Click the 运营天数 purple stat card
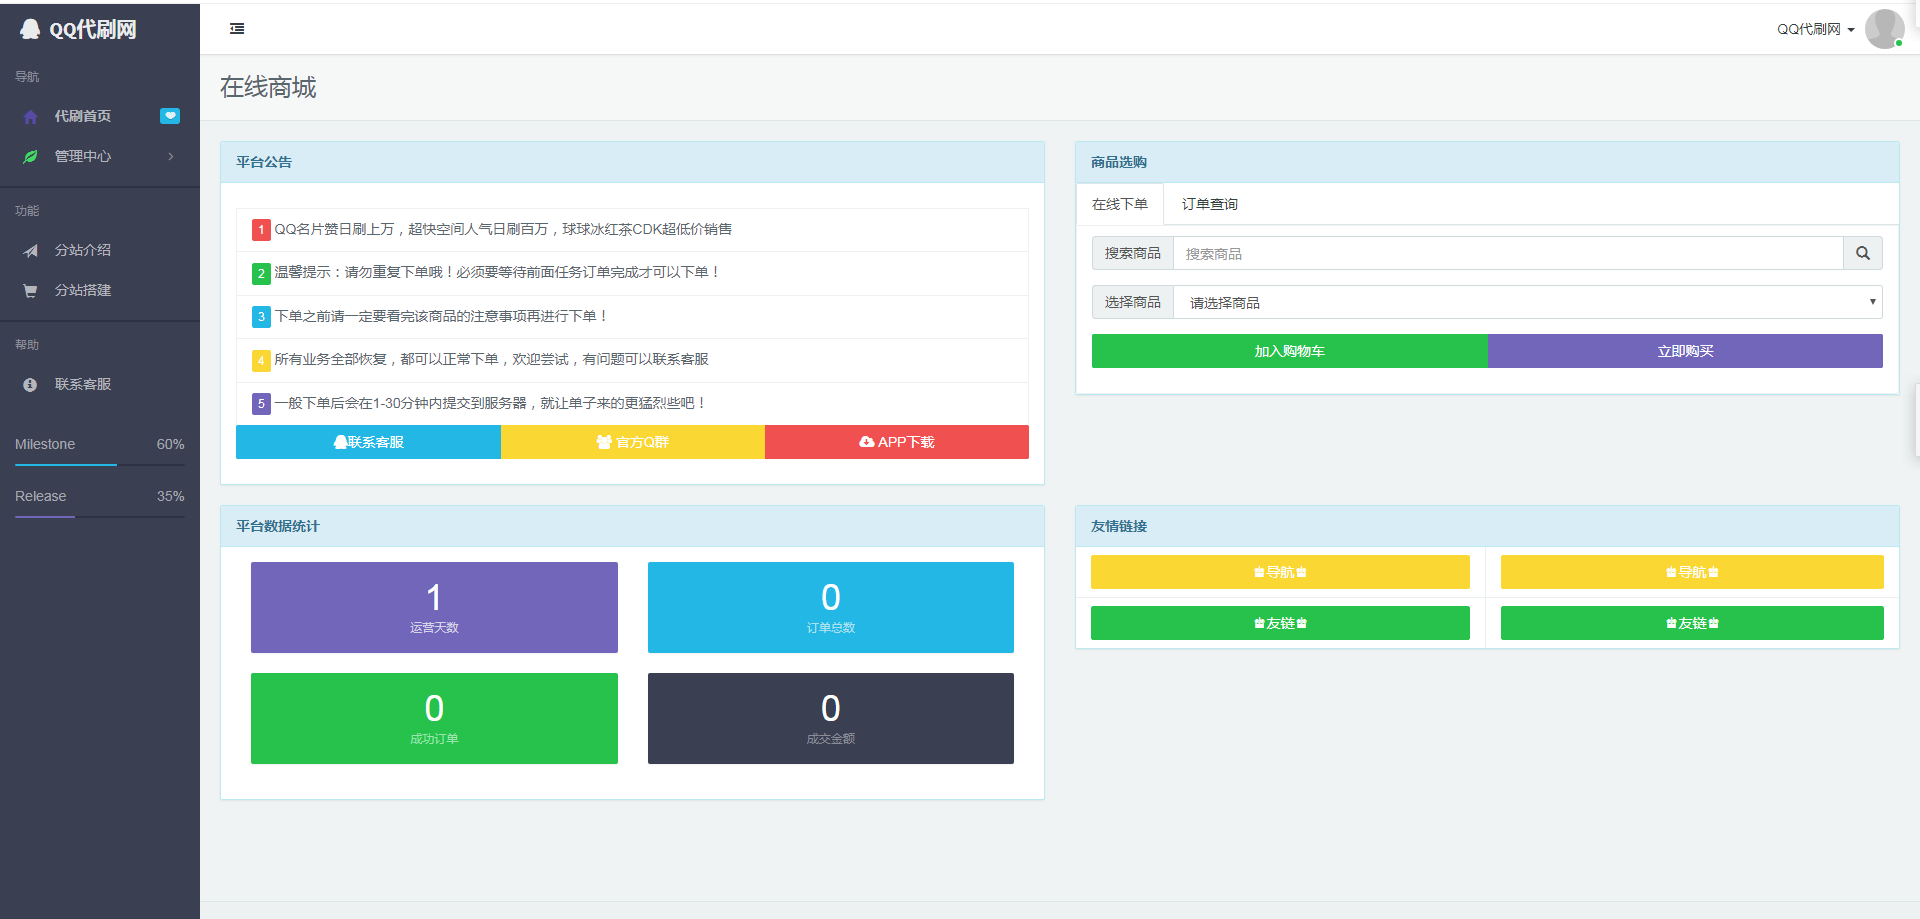 [434, 607]
